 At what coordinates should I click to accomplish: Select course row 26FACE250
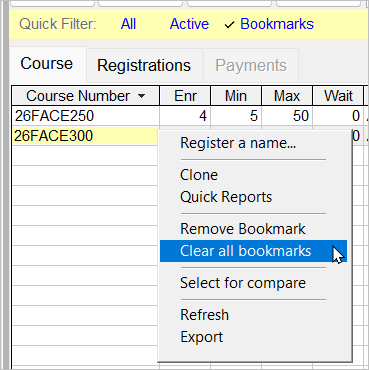[x=86, y=116]
